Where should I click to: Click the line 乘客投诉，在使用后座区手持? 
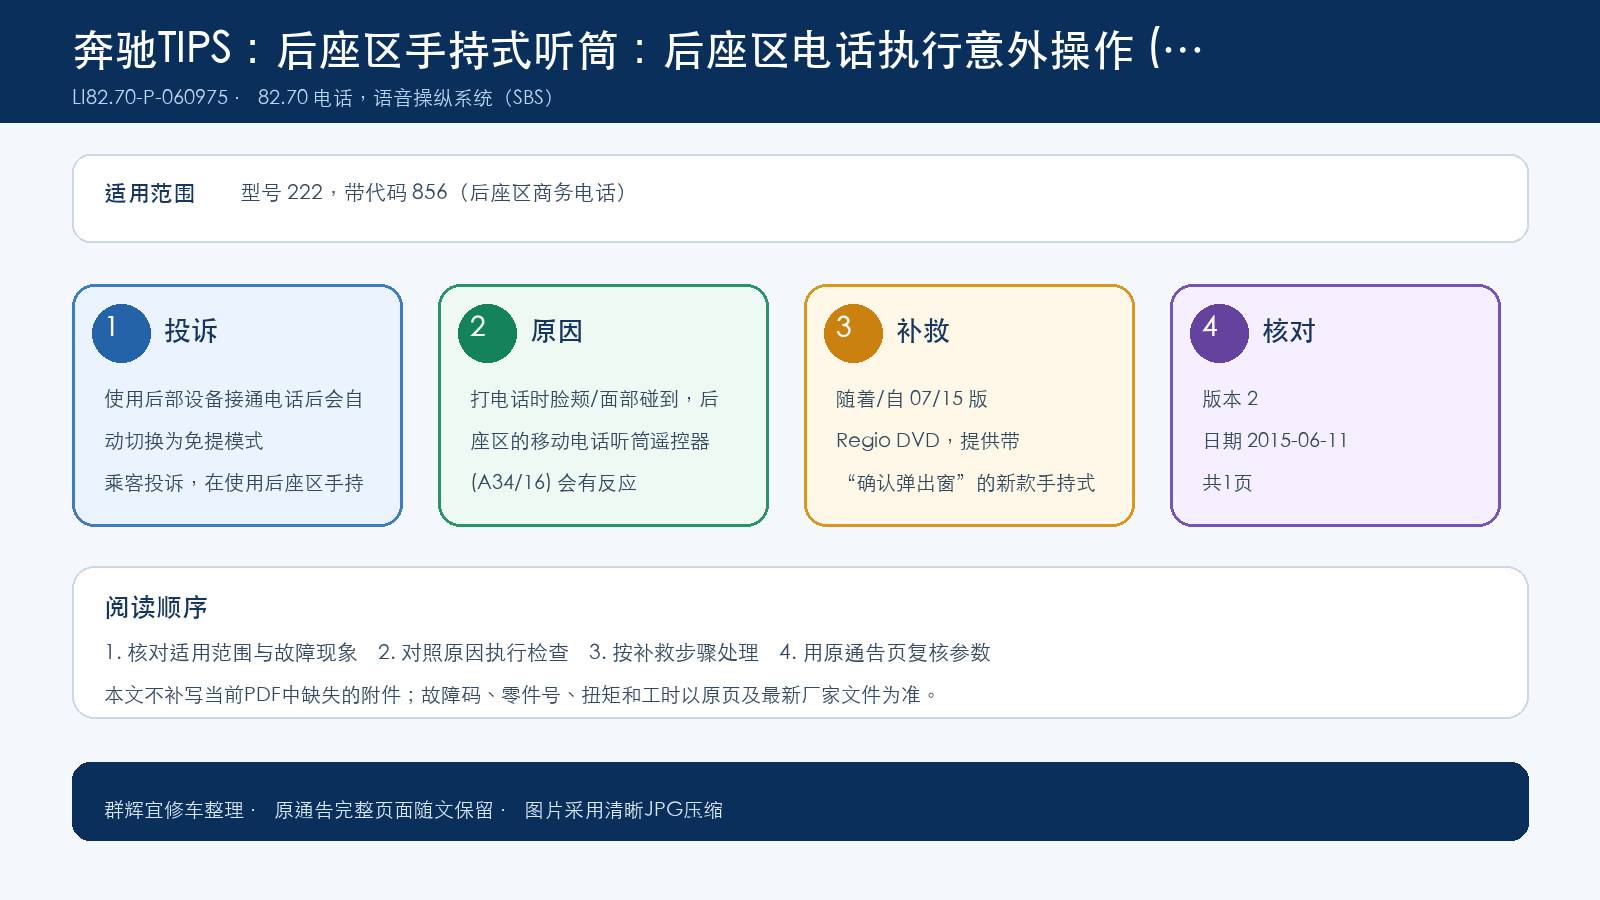point(234,483)
